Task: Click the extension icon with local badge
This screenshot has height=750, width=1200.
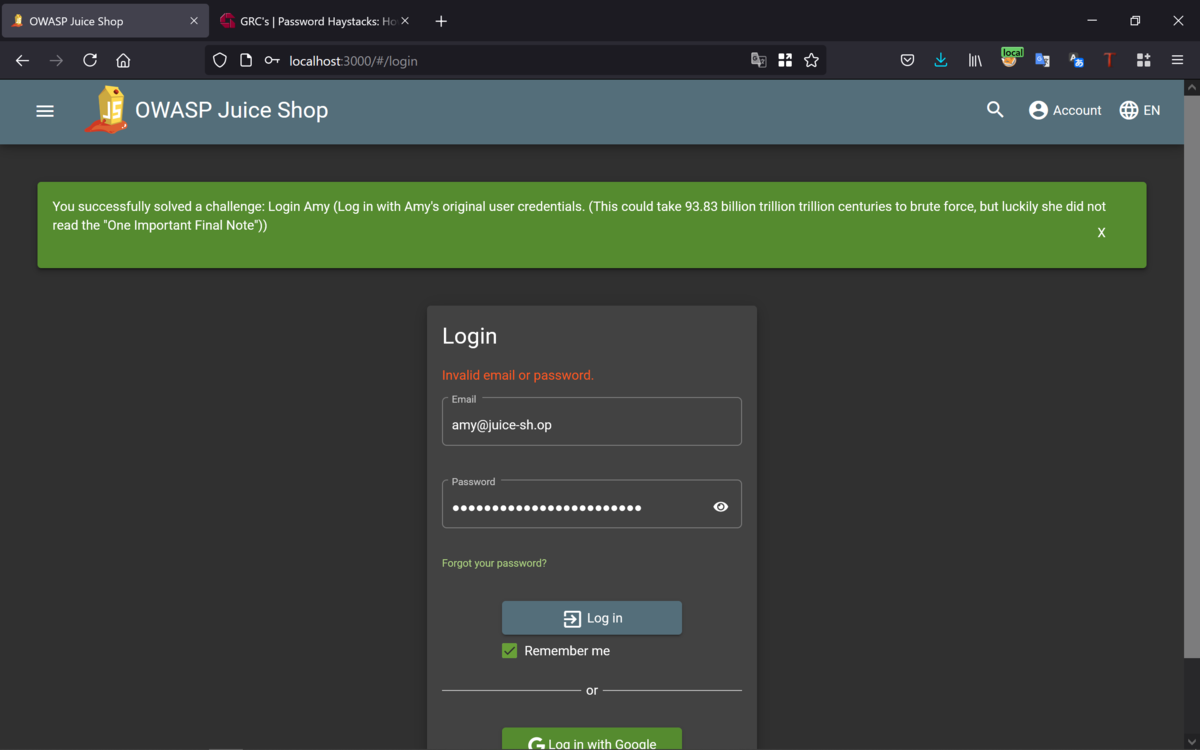Action: point(1010,59)
